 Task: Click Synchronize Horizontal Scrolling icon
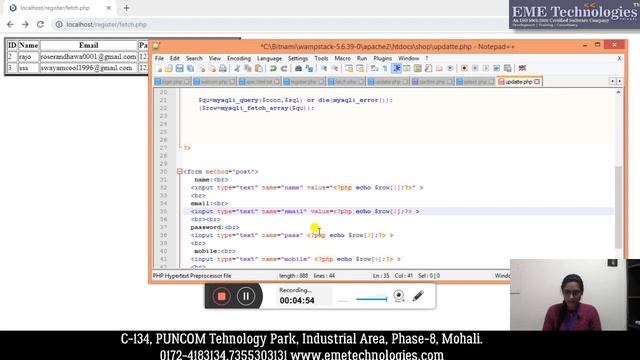pos(360,68)
